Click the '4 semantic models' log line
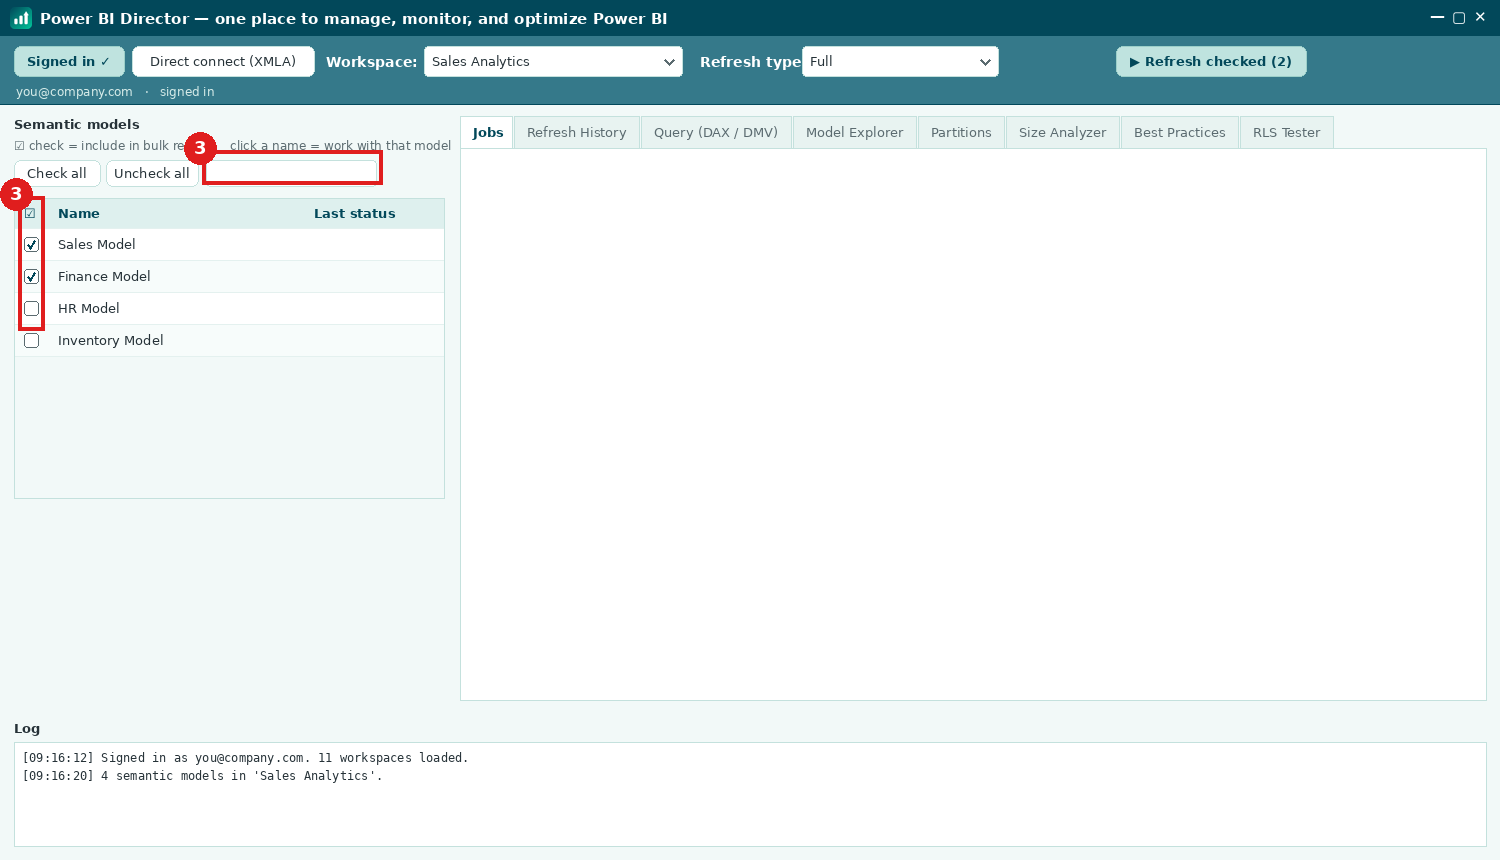This screenshot has width=1500, height=860. (x=202, y=776)
